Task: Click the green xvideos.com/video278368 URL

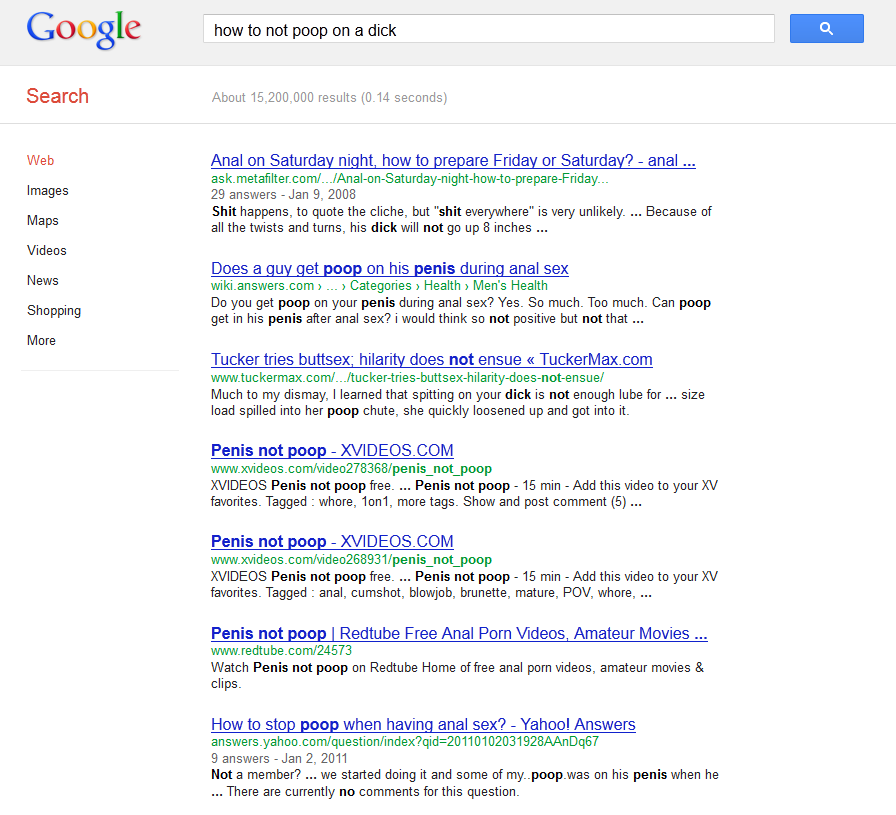Action: click(x=351, y=469)
